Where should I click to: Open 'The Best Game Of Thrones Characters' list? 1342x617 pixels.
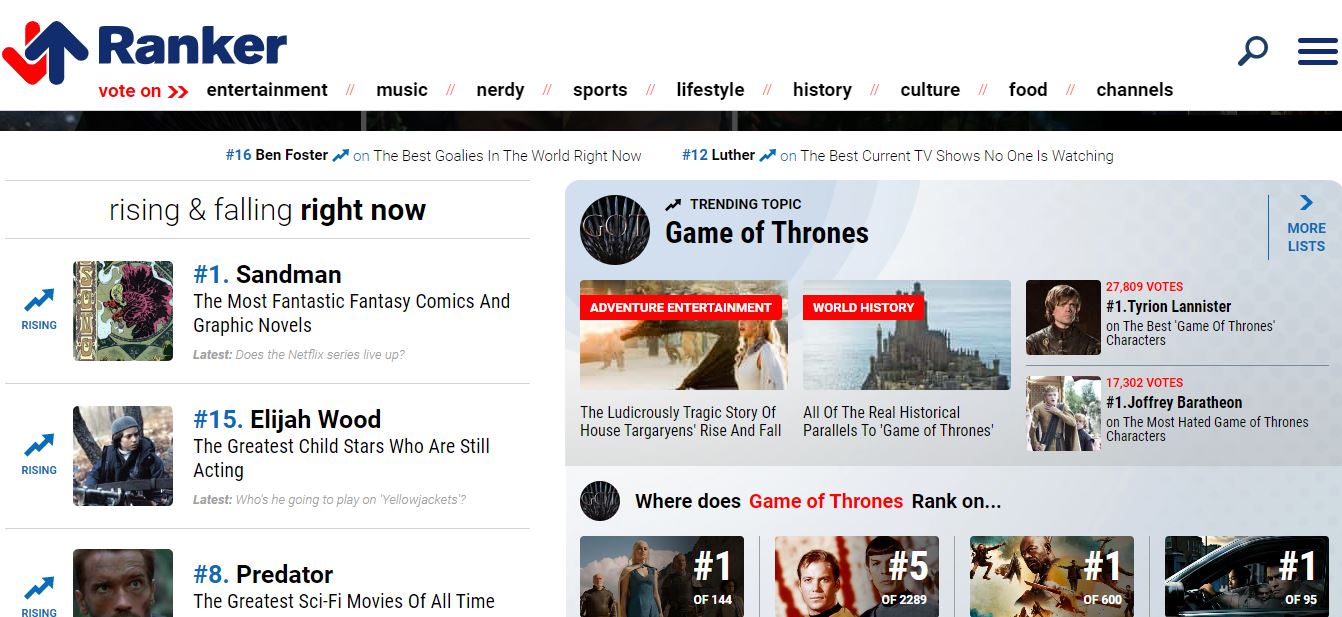point(1190,333)
